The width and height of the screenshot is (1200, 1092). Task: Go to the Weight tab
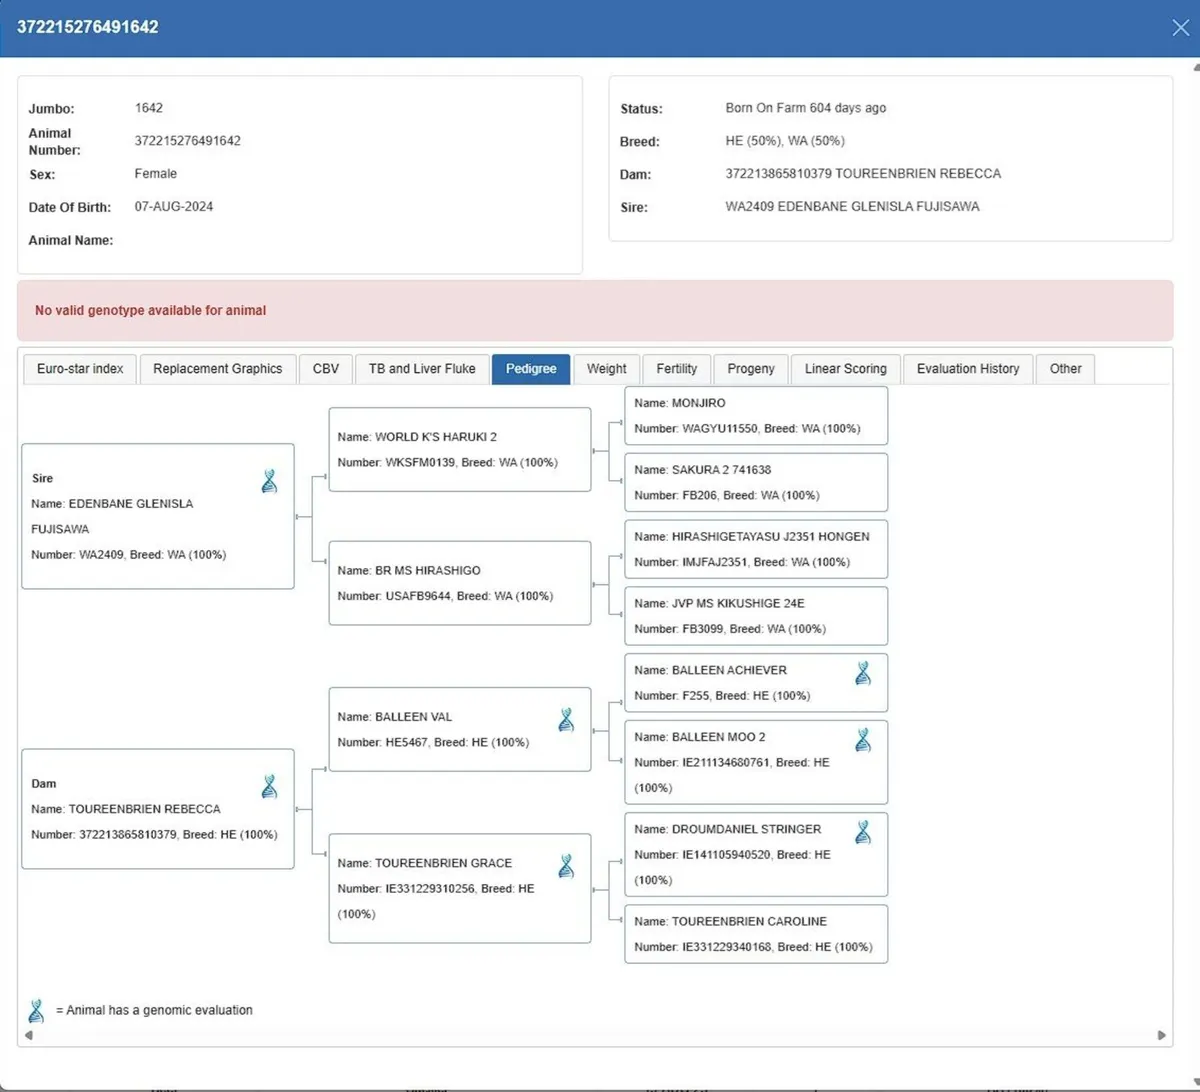pyautogui.click(x=606, y=369)
